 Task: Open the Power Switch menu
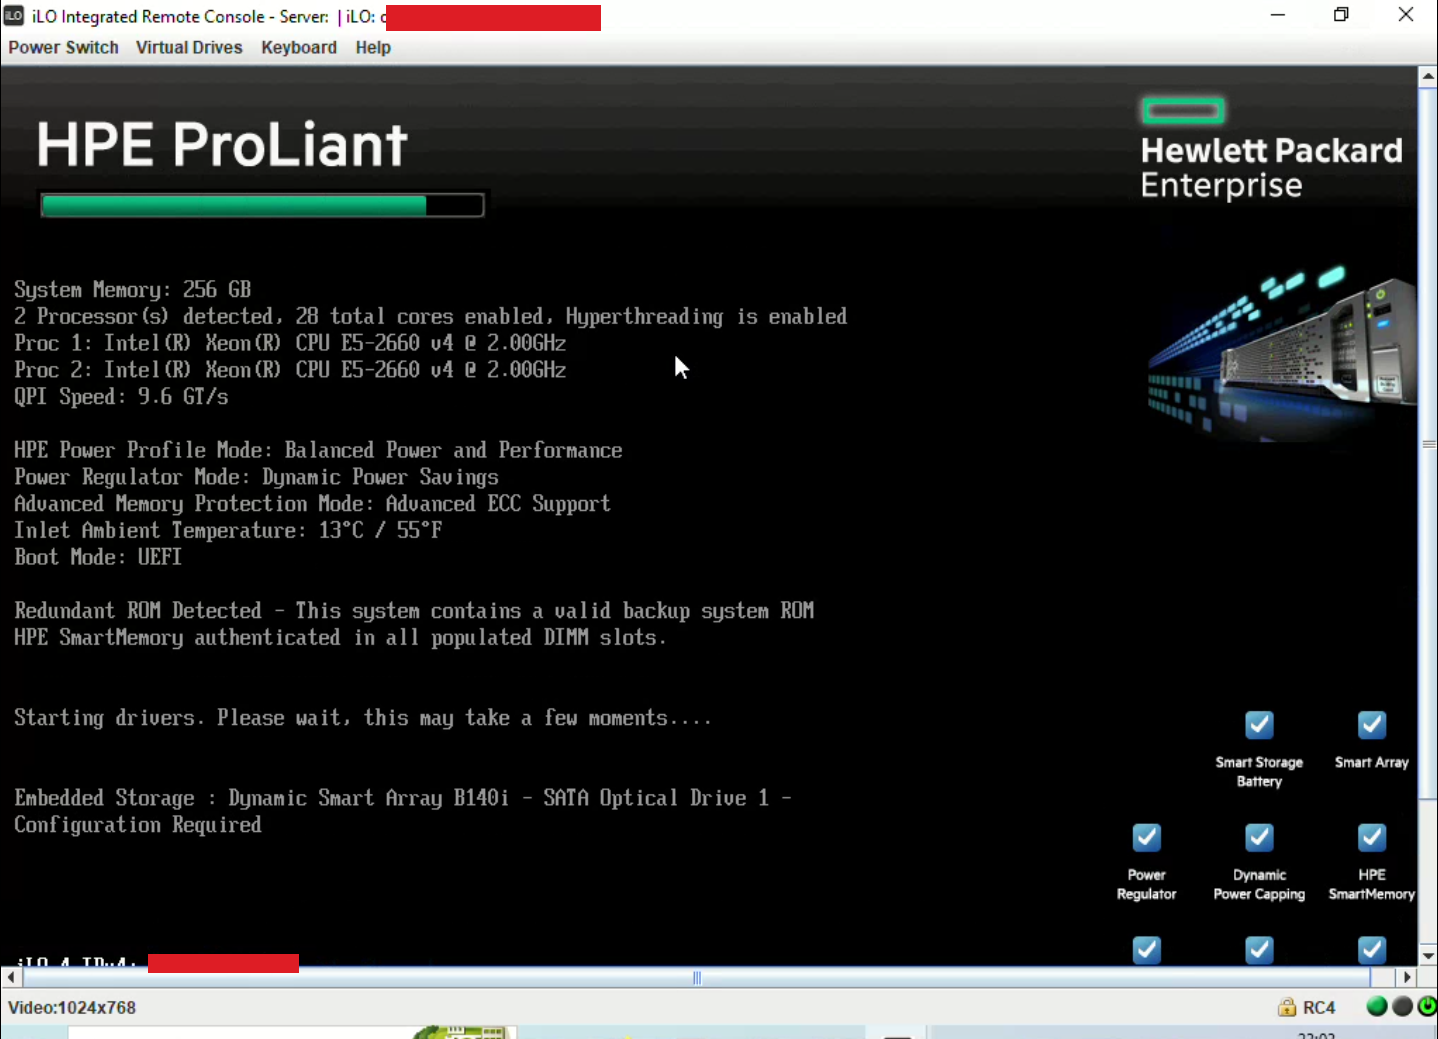(63, 47)
